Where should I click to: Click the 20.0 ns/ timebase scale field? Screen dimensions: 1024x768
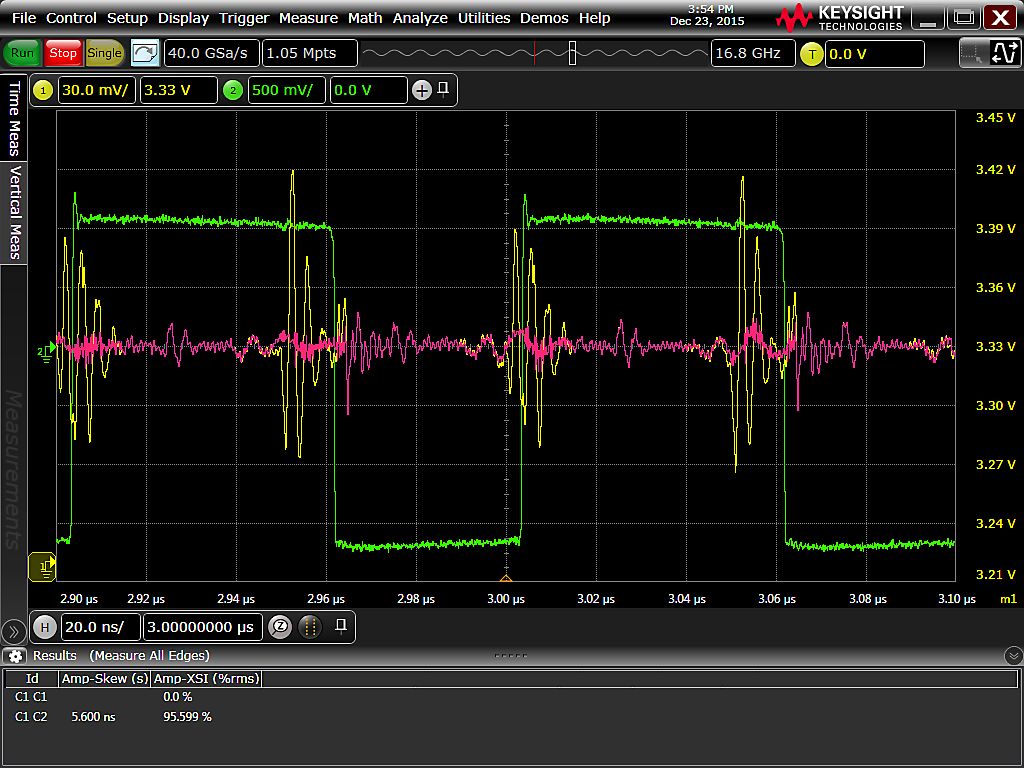coord(99,627)
